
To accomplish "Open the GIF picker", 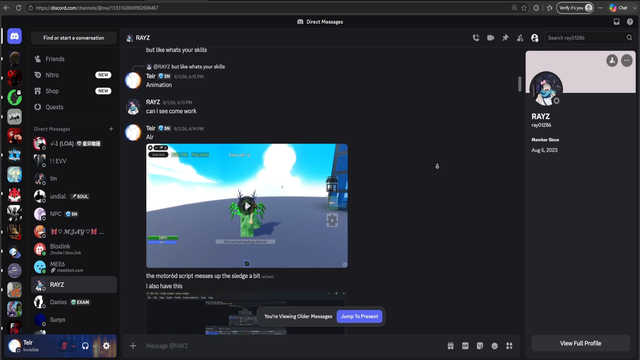I will pyautogui.click(x=465, y=346).
